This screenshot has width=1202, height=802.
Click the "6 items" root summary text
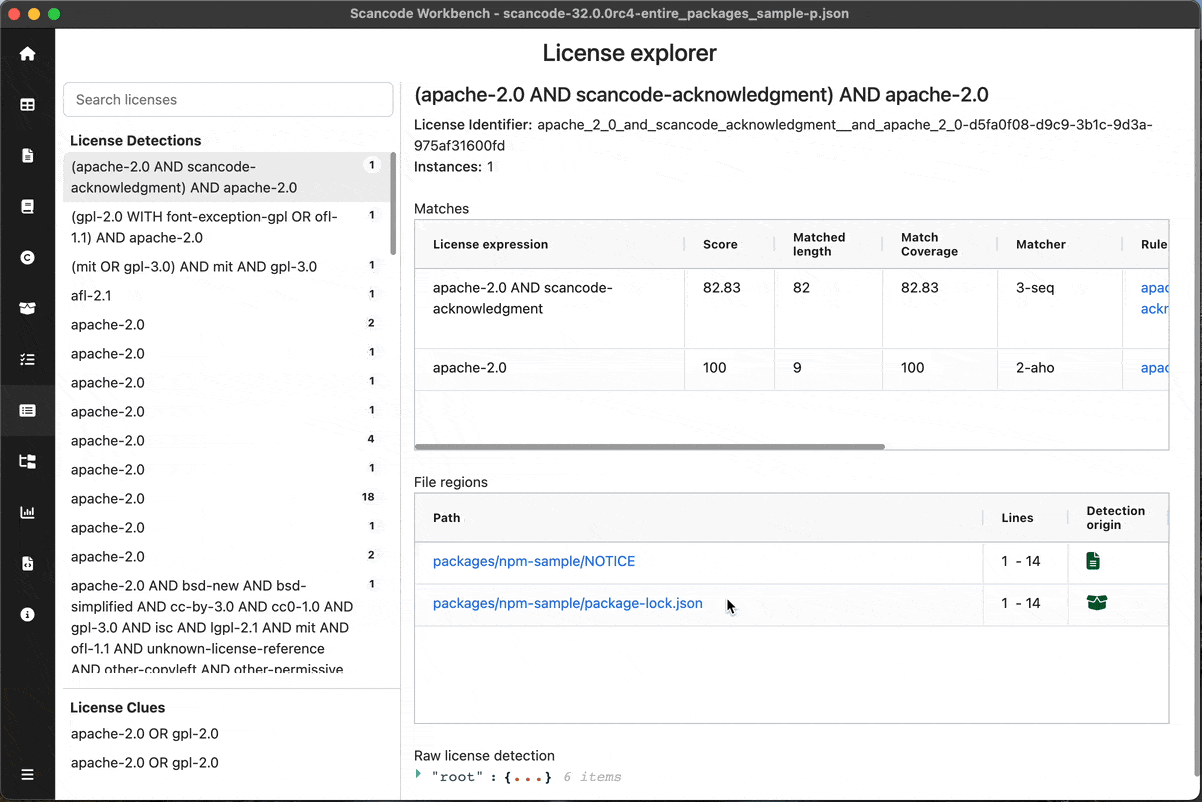point(592,777)
